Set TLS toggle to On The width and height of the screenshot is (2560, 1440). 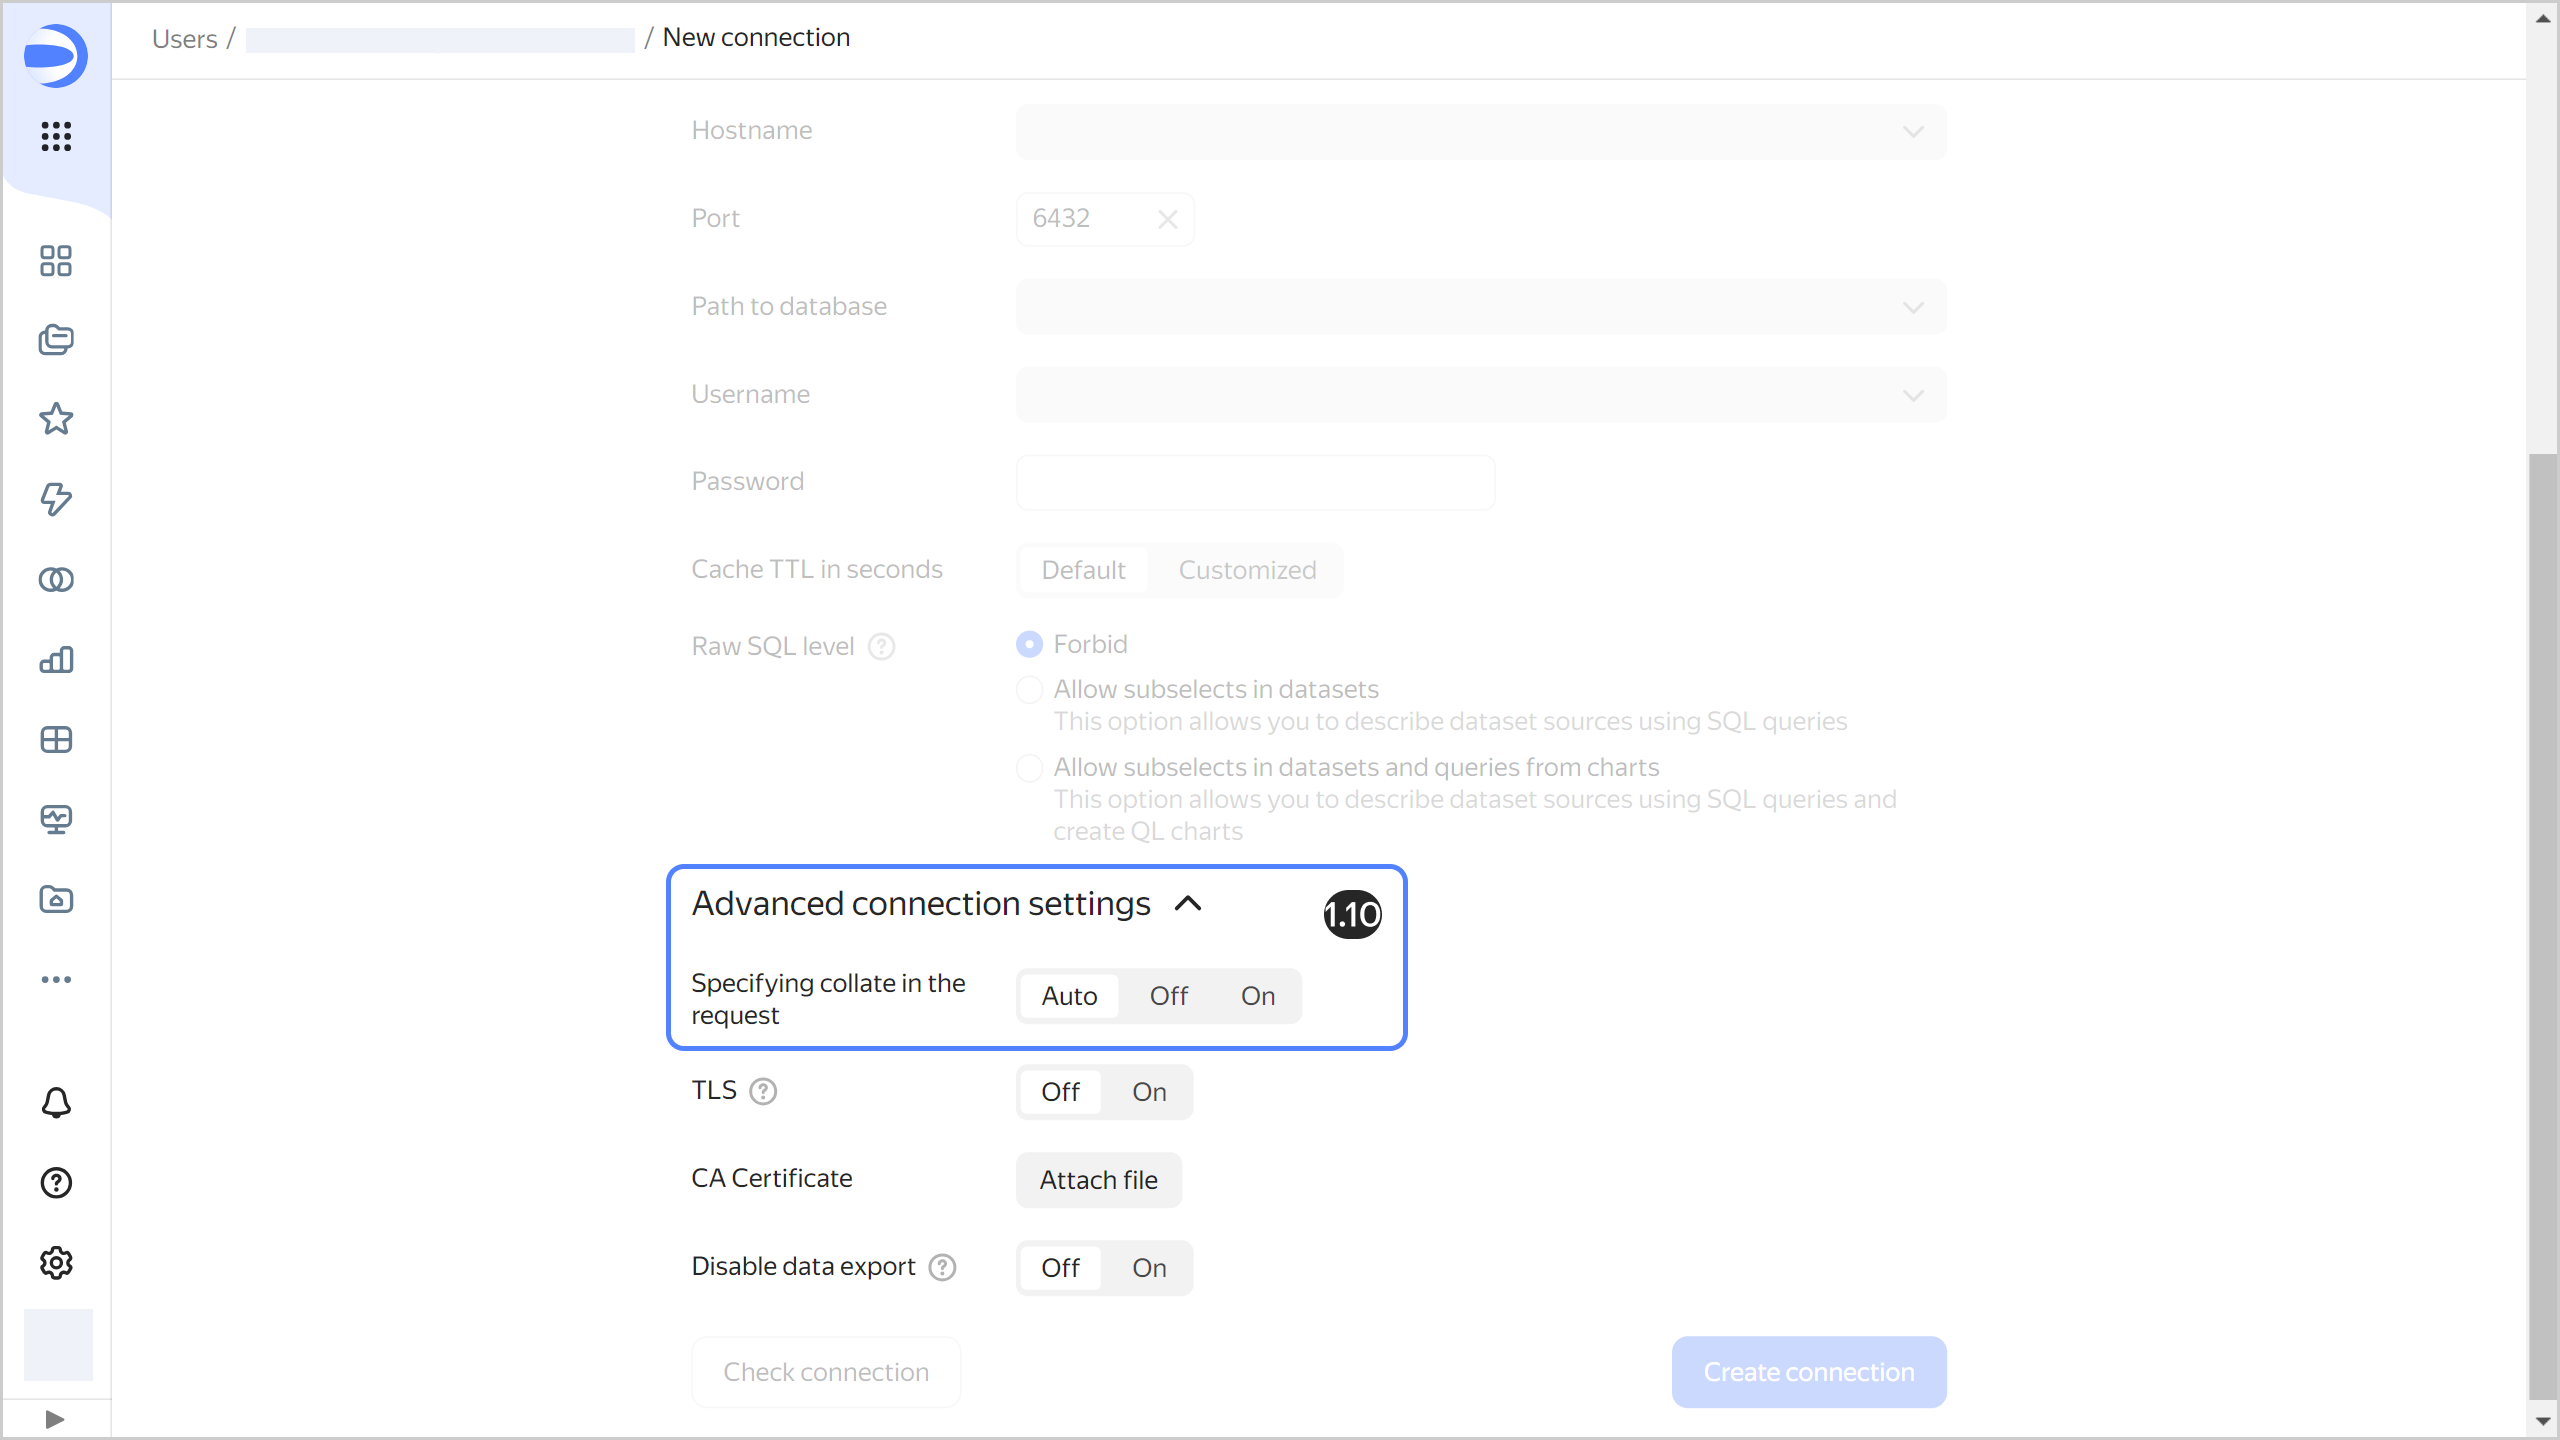tap(1149, 1092)
